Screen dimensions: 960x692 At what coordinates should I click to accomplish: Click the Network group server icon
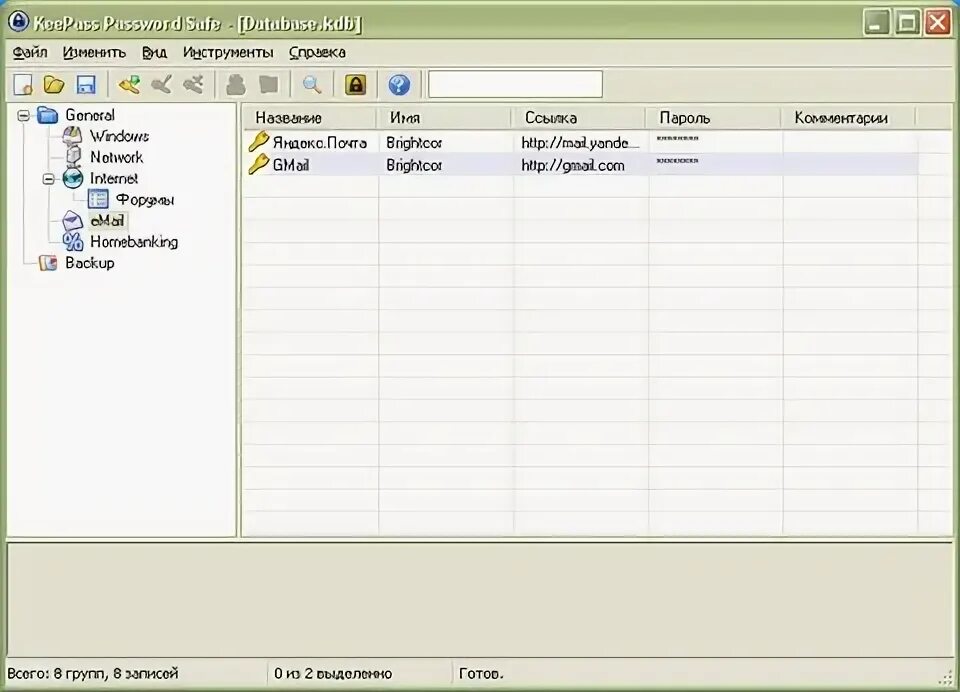pyautogui.click(x=73, y=157)
